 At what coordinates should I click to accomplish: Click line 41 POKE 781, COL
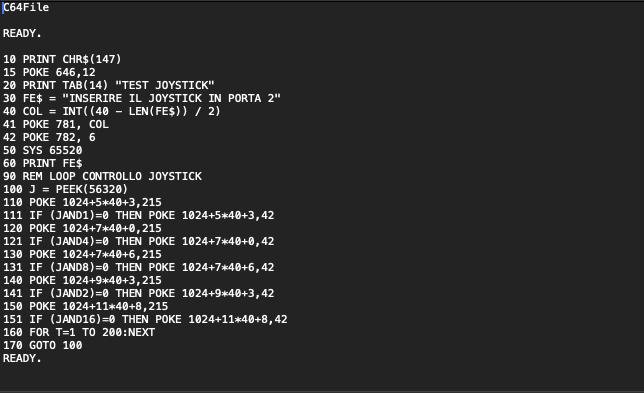click(56, 124)
